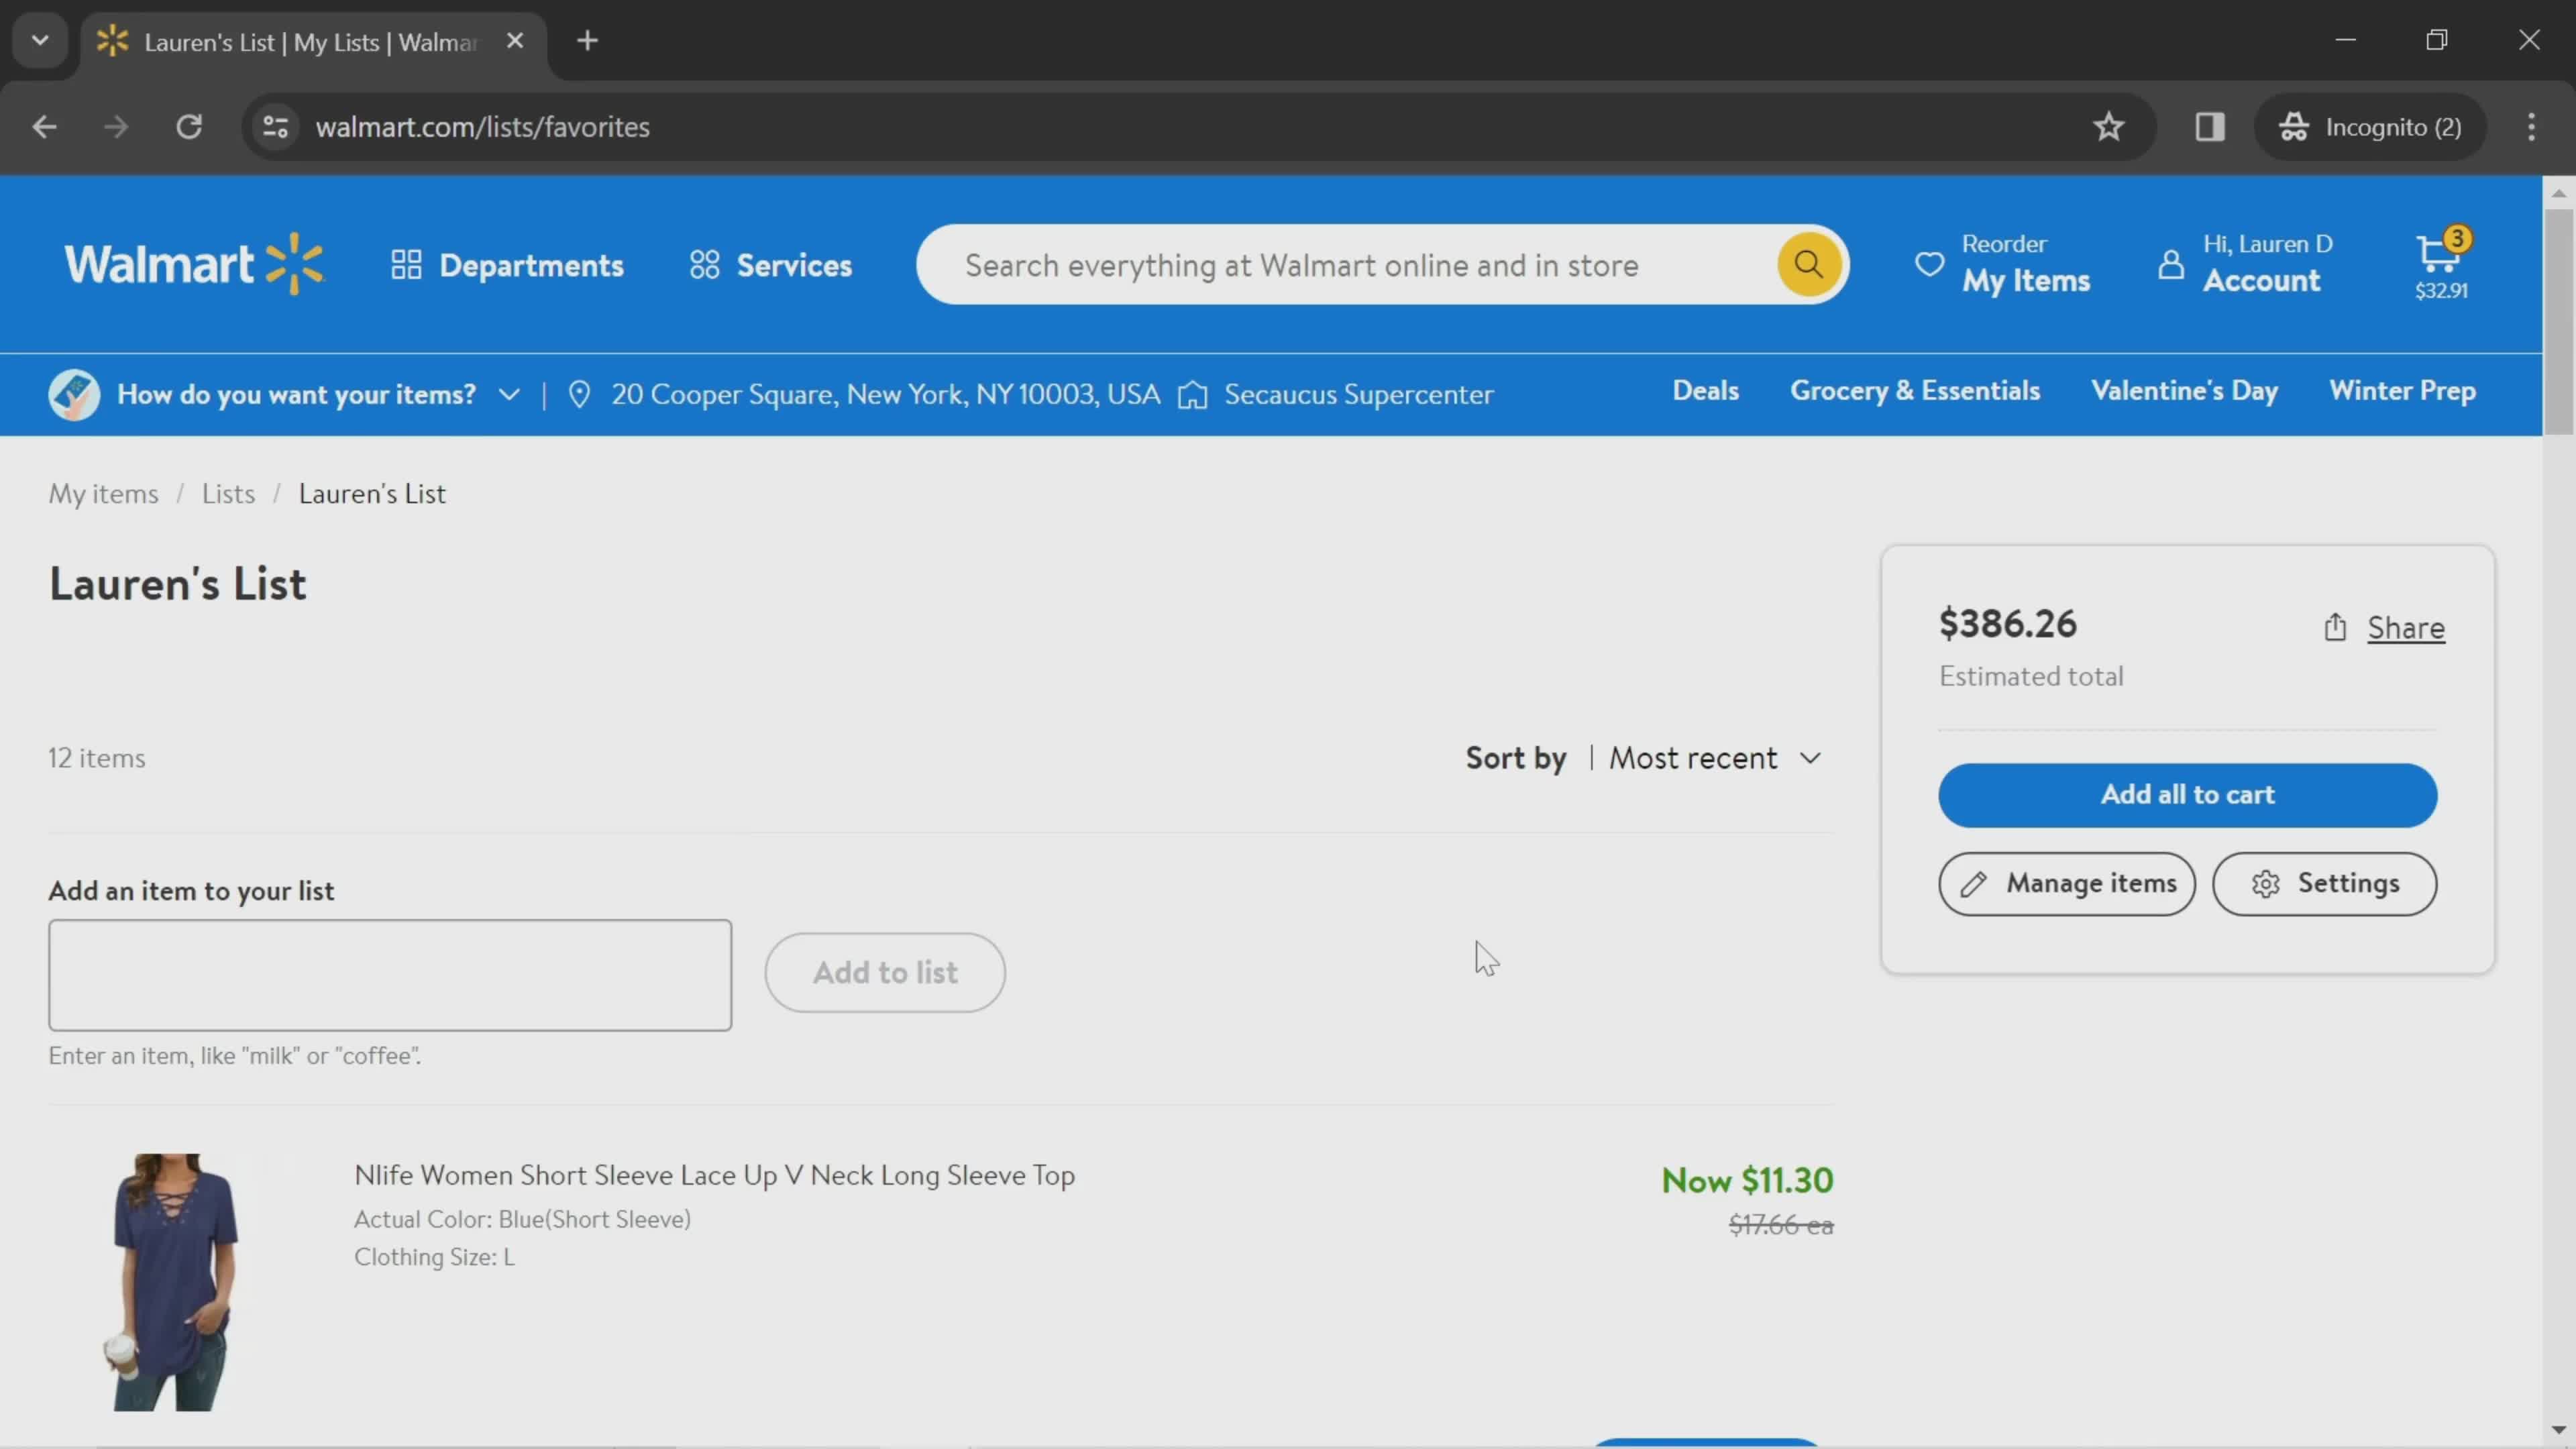Go back to the previous page
The height and width of the screenshot is (1449, 2576).
pyautogui.click(x=44, y=127)
